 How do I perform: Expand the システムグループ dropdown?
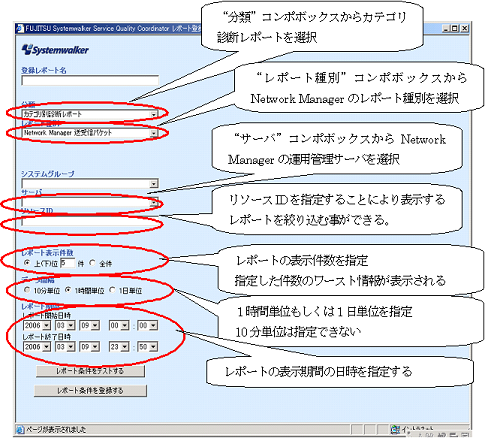[x=90, y=183]
